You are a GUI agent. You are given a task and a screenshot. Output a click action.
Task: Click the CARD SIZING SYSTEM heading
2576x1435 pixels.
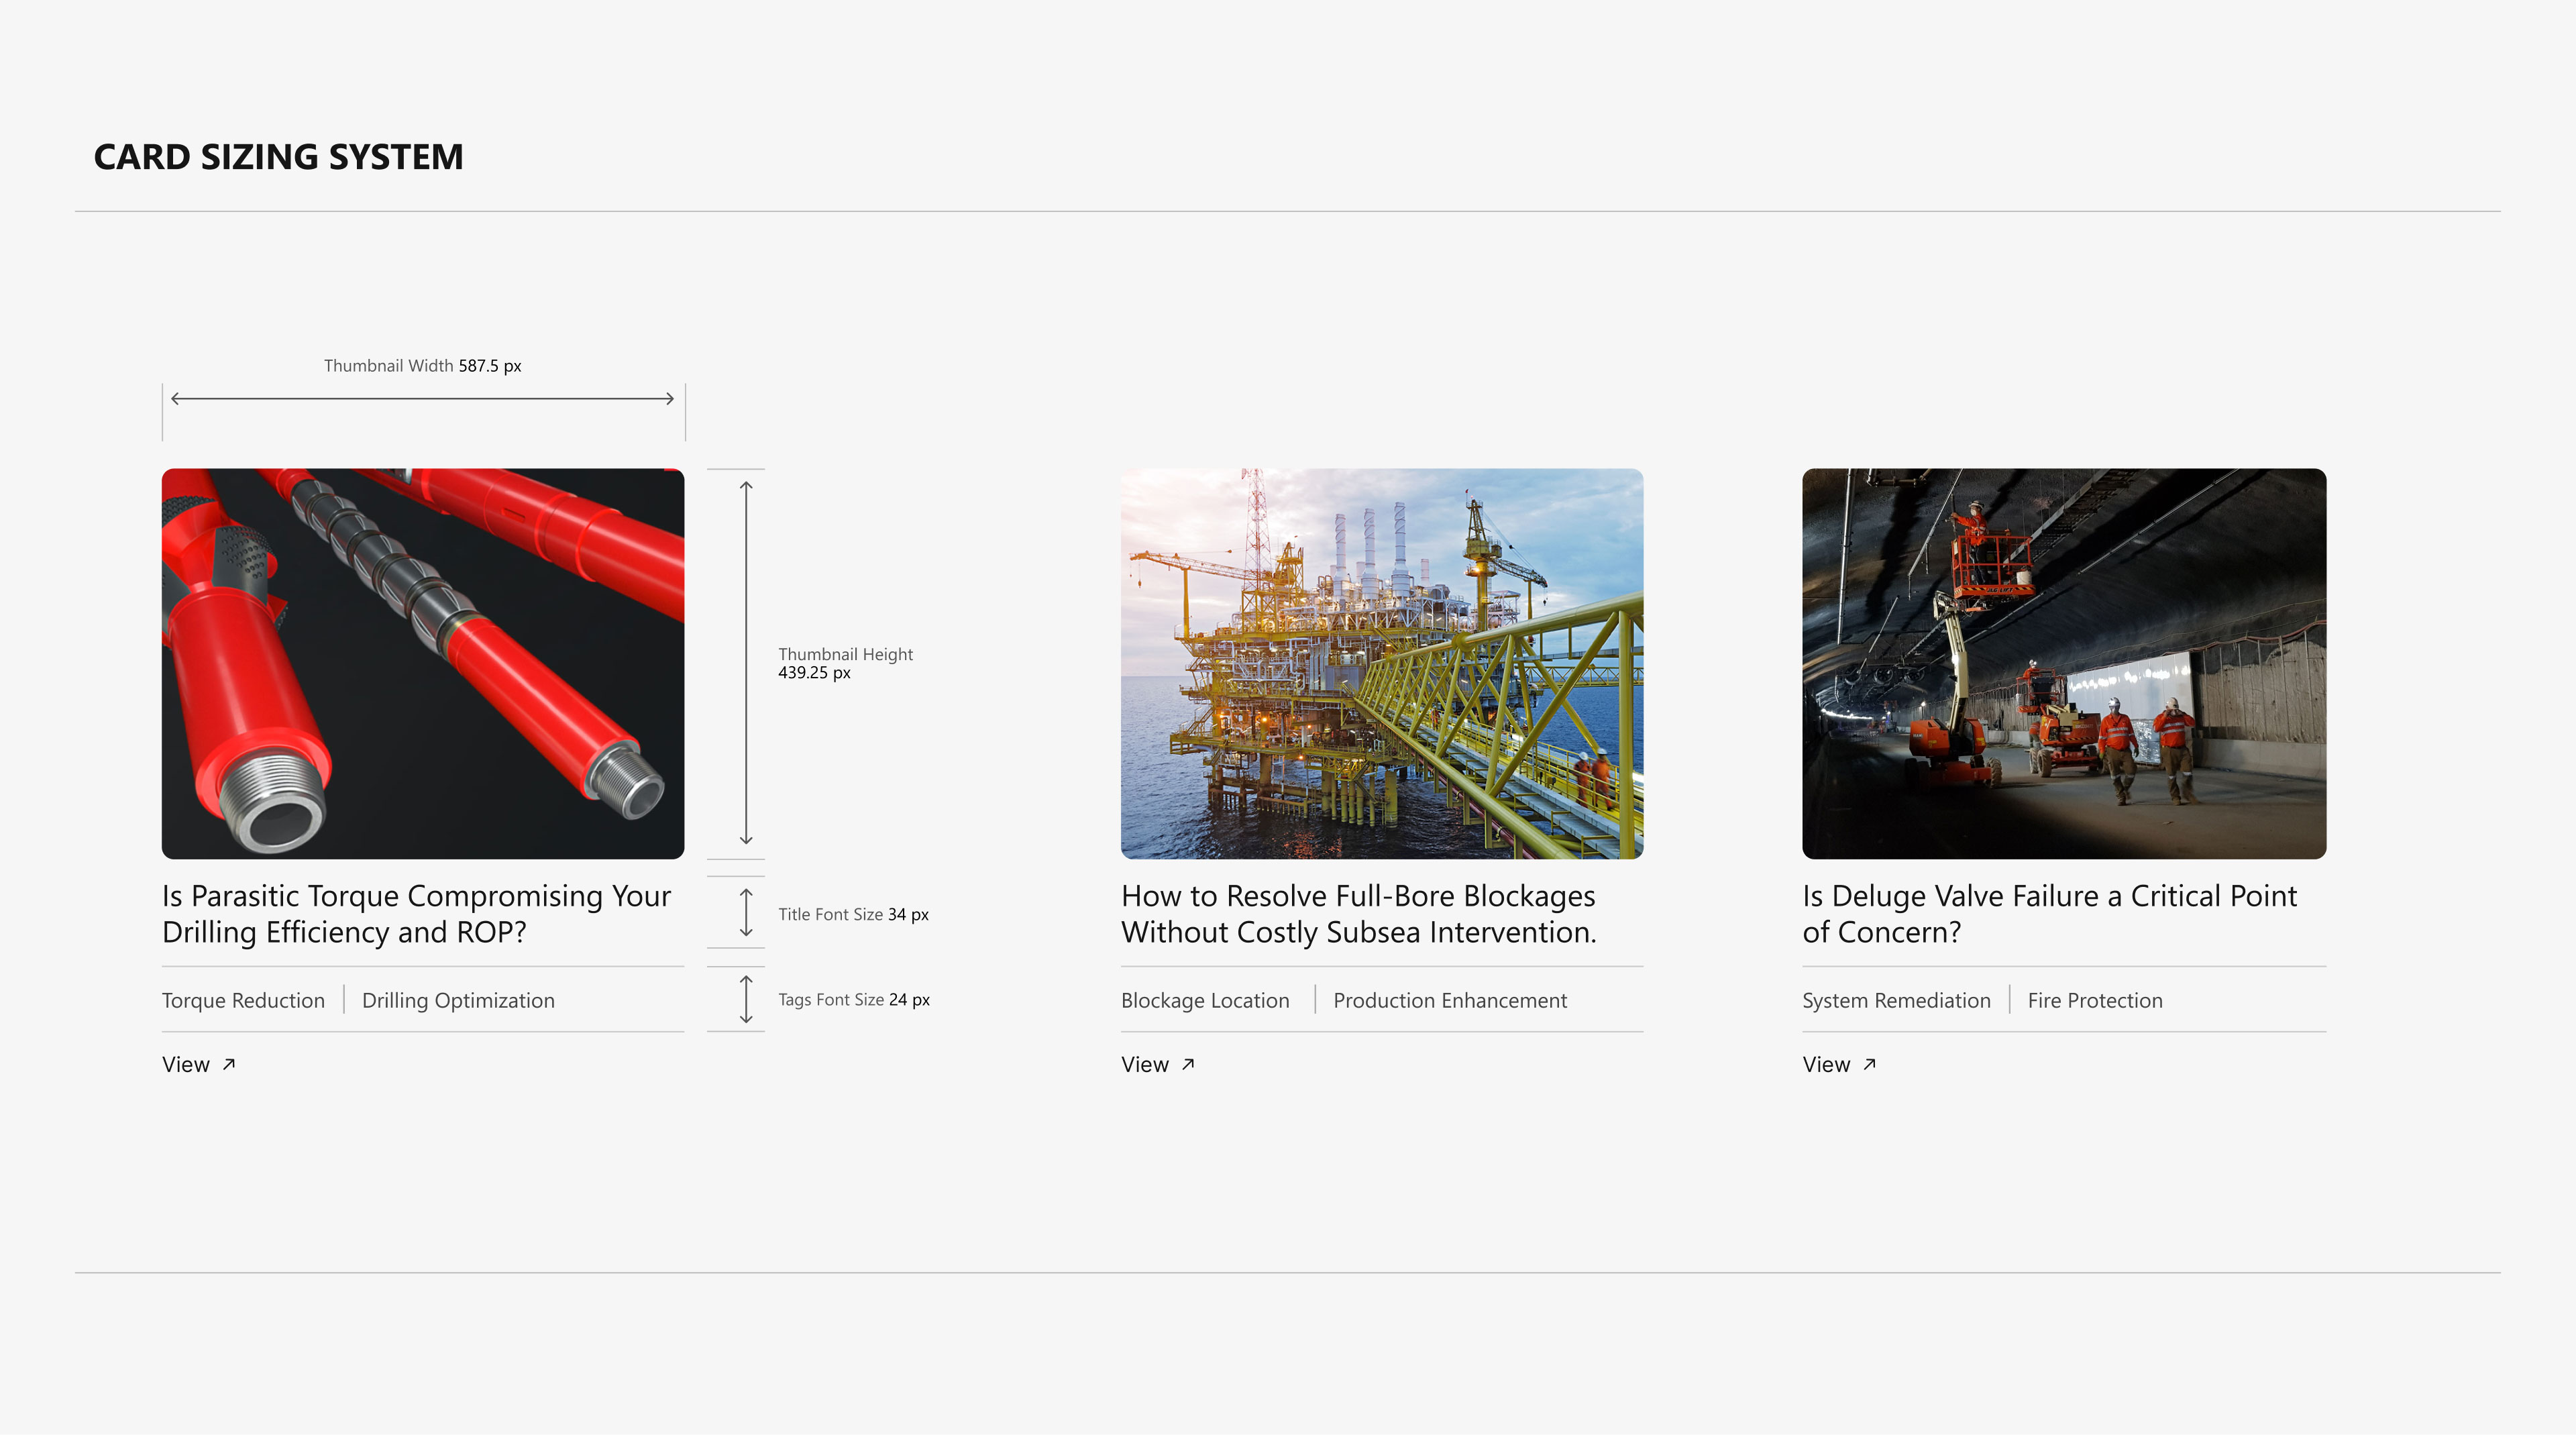[x=278, y=157]
